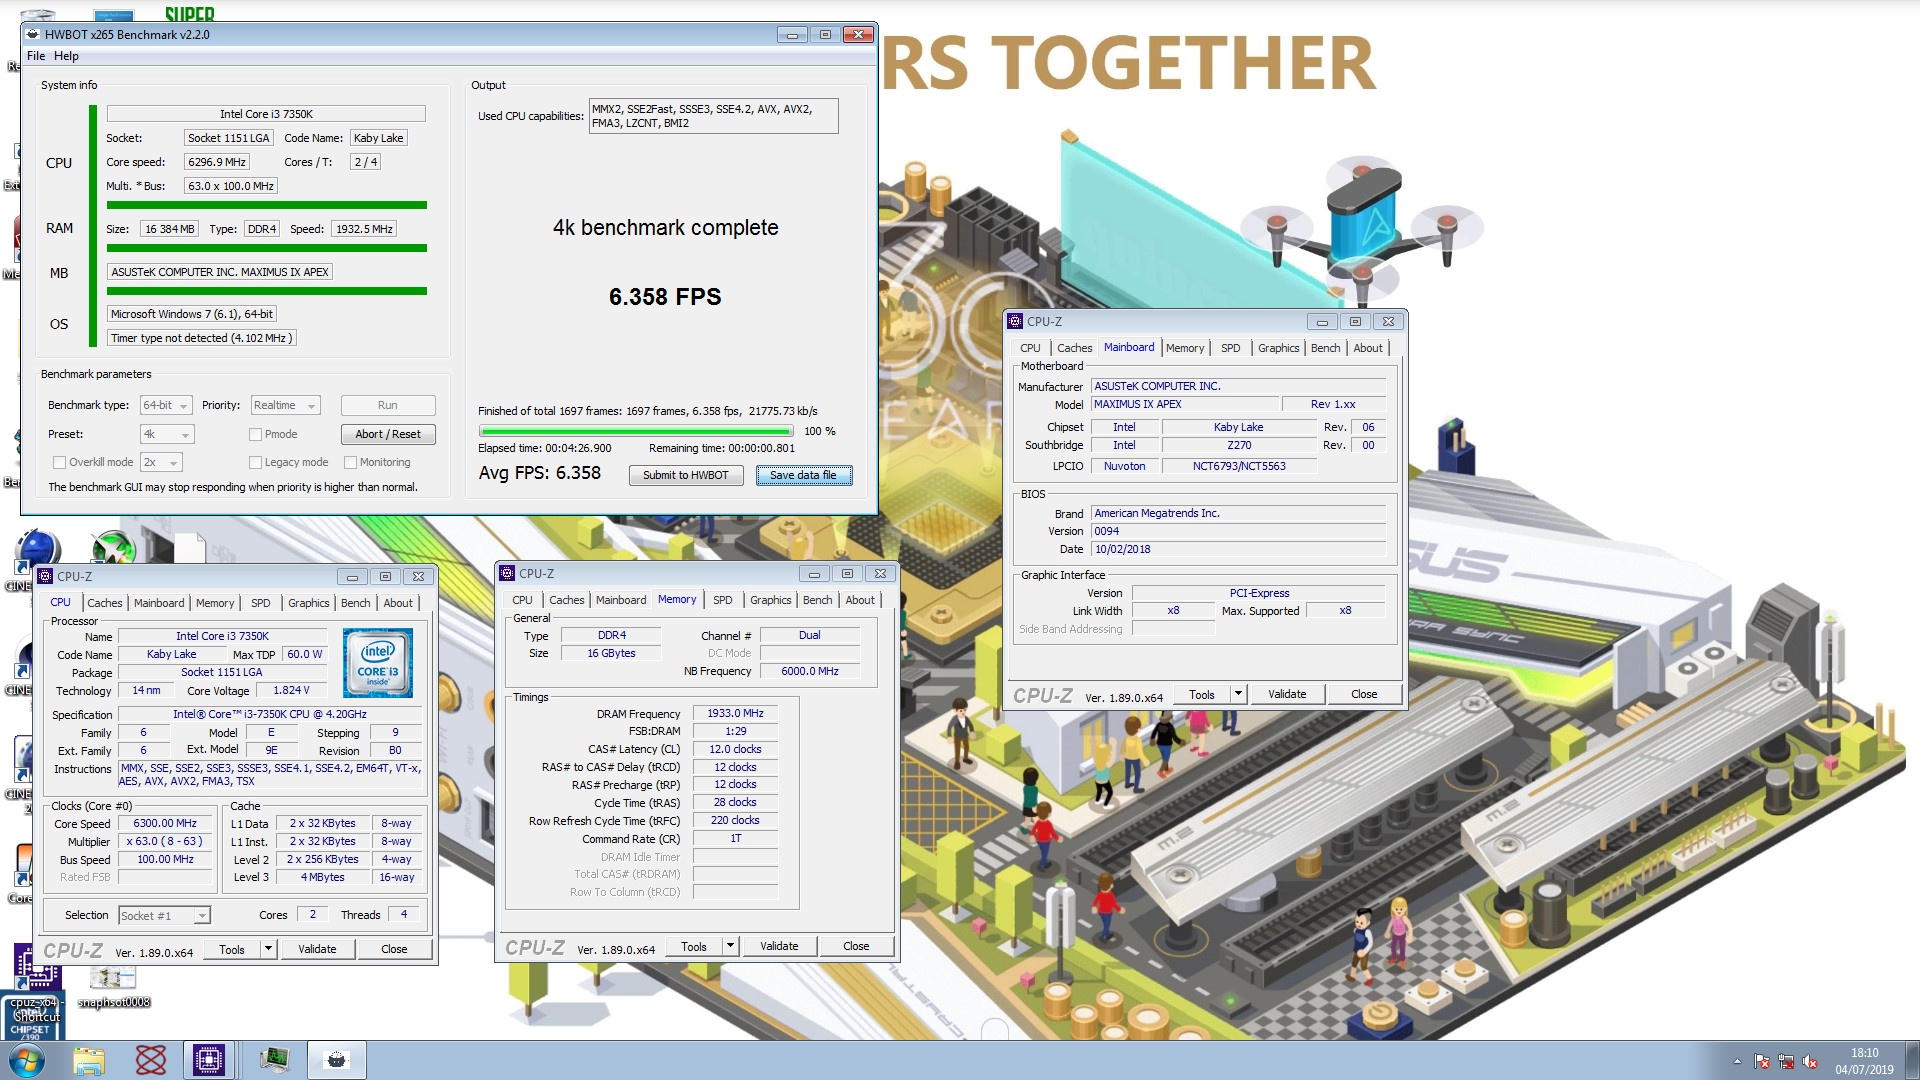The height and width of the screenshot is (1080, 1920).
Task: Expand the Tools arrow in the Mainboard window
Action: pos(1238,694)
